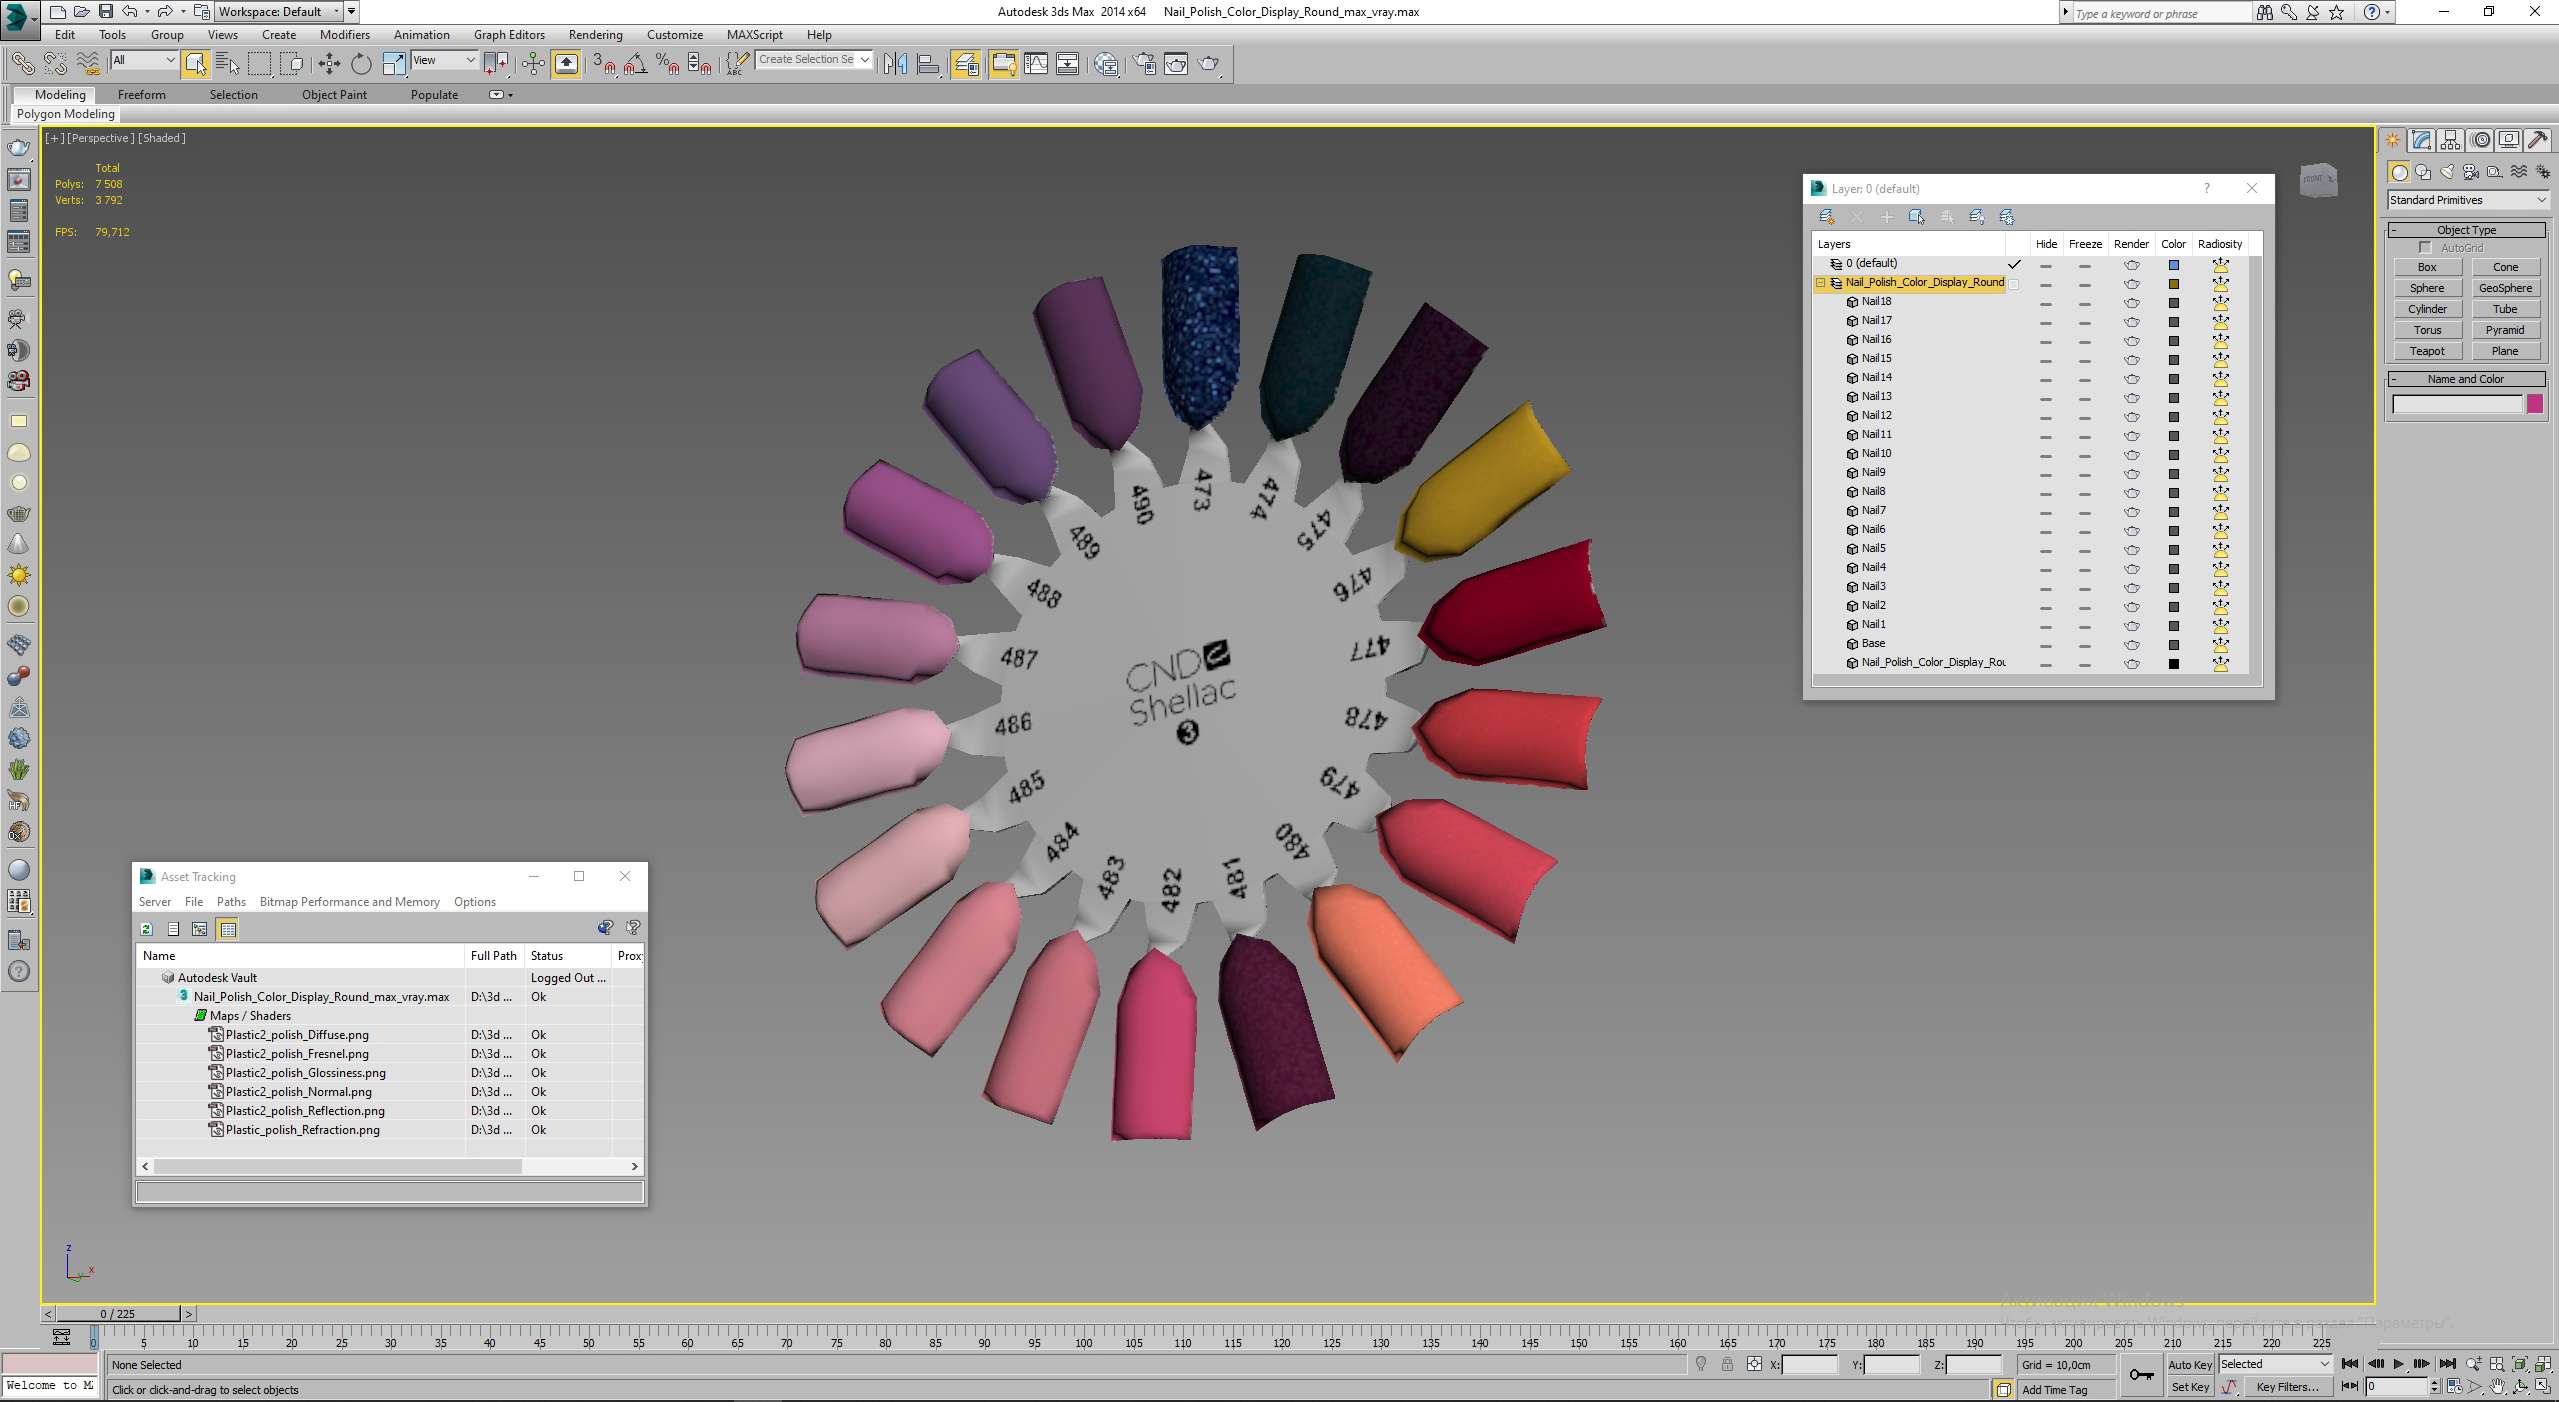Collapse the Nail_Polish_Color_Display_Round layer
This screenshot has height=1402, width=2559.
tap(1821, 283)
